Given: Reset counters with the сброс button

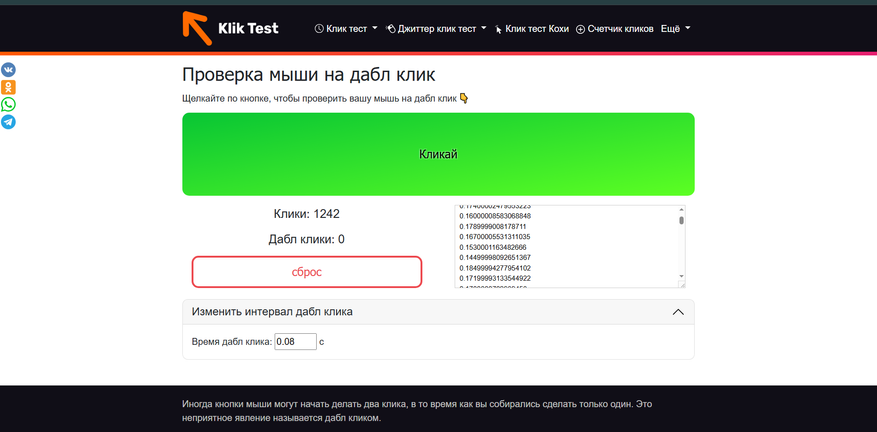Looking at the screenshot, I should [307, 272].
